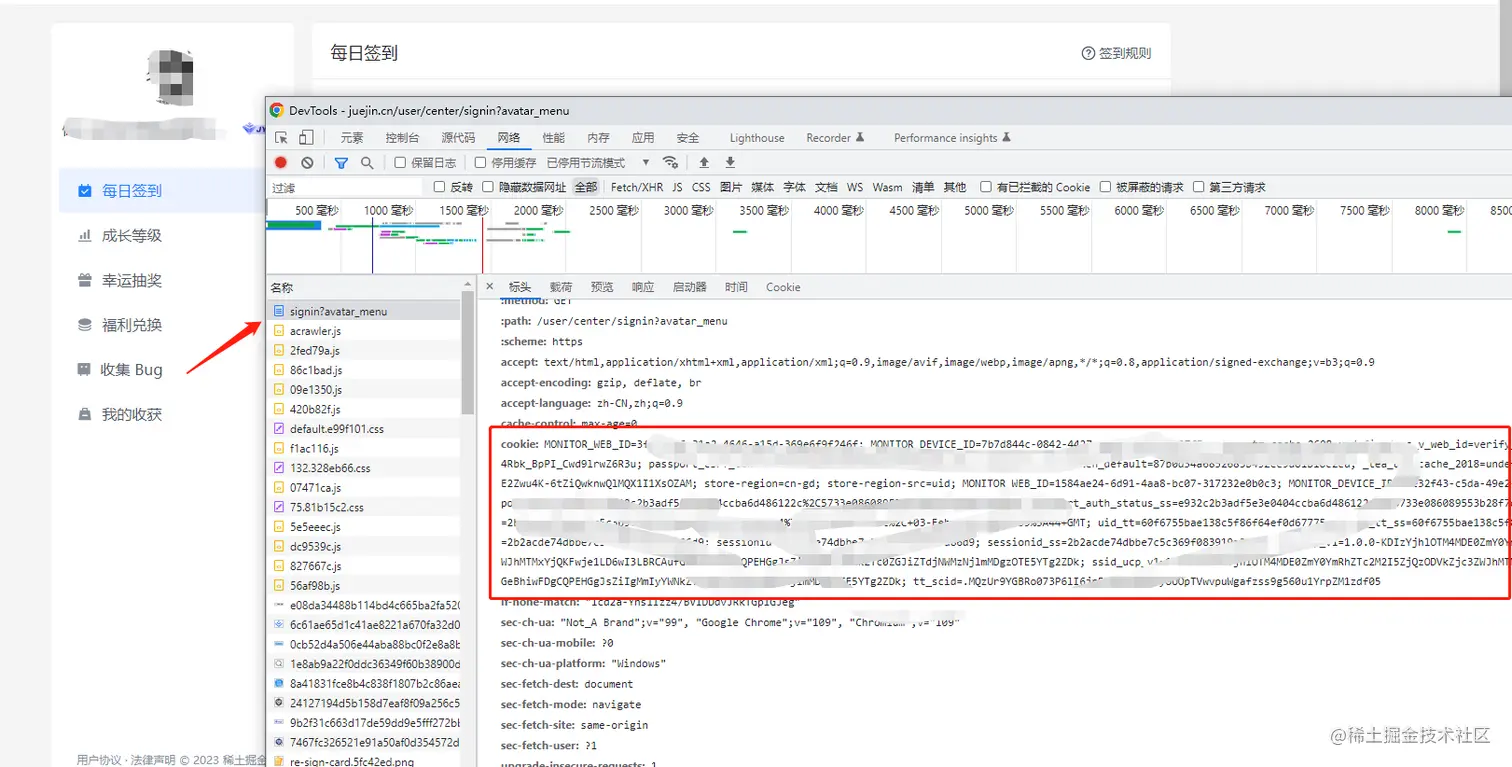Click the question icon beside 签到规则
1512x767 pixels.
(1088, 54)
